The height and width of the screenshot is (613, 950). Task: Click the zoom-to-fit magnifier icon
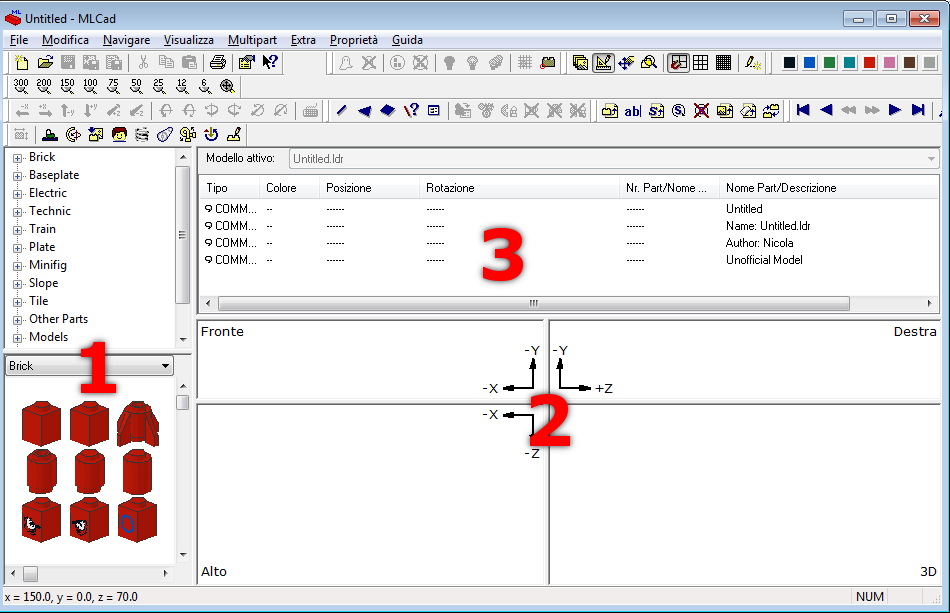pyautogui.click(x=227, y=86)
